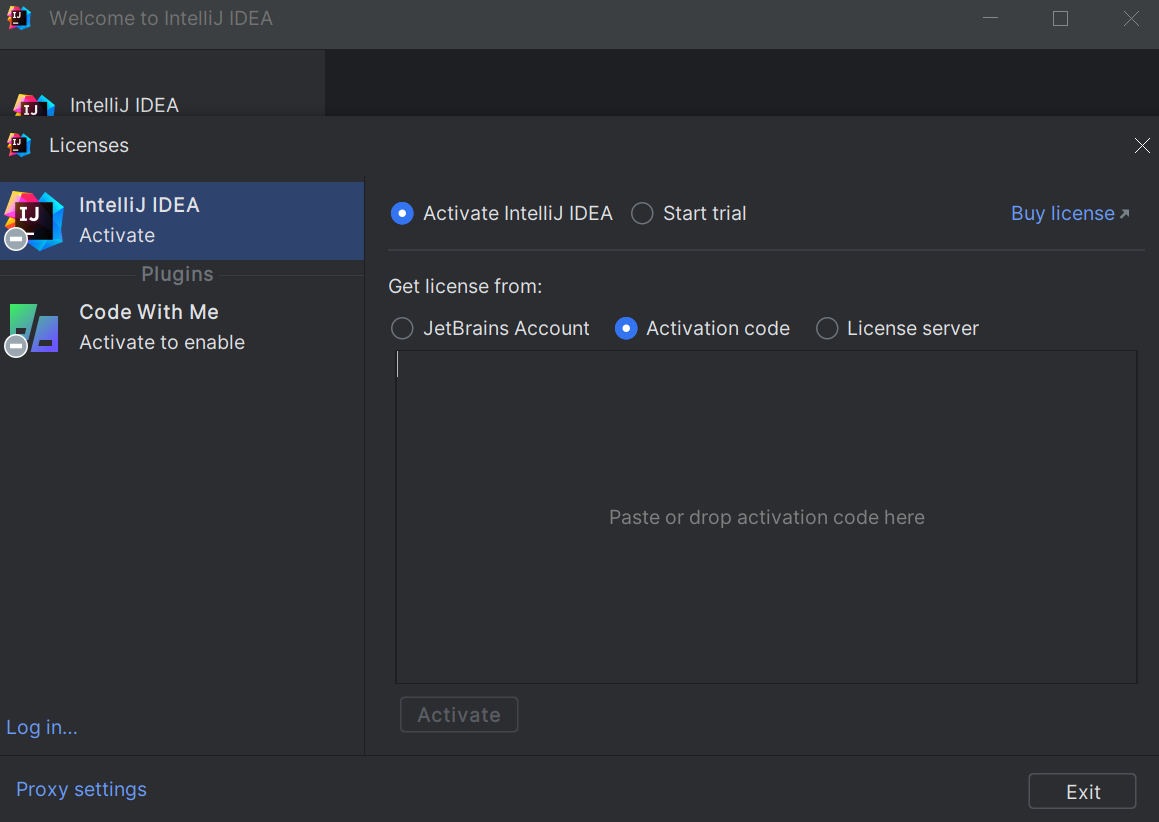1159x822 pixels.
Task: Select the Code With Me Activate to enable entry
Action: click(x=182, y=327)
